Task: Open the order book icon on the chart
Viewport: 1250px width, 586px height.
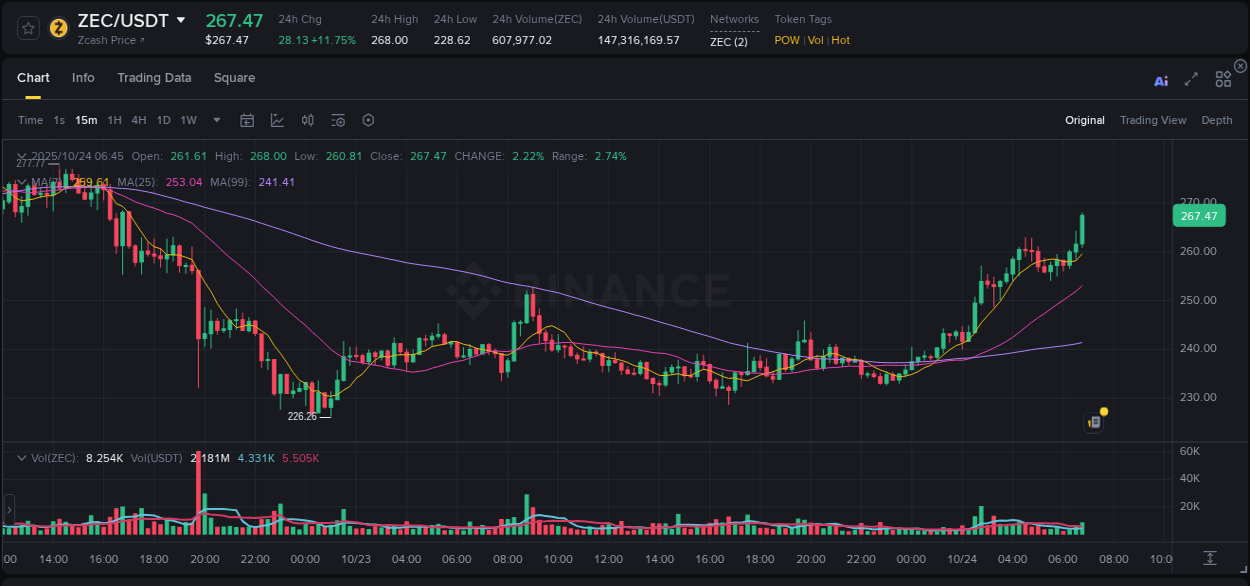Action: point(1093,421)
